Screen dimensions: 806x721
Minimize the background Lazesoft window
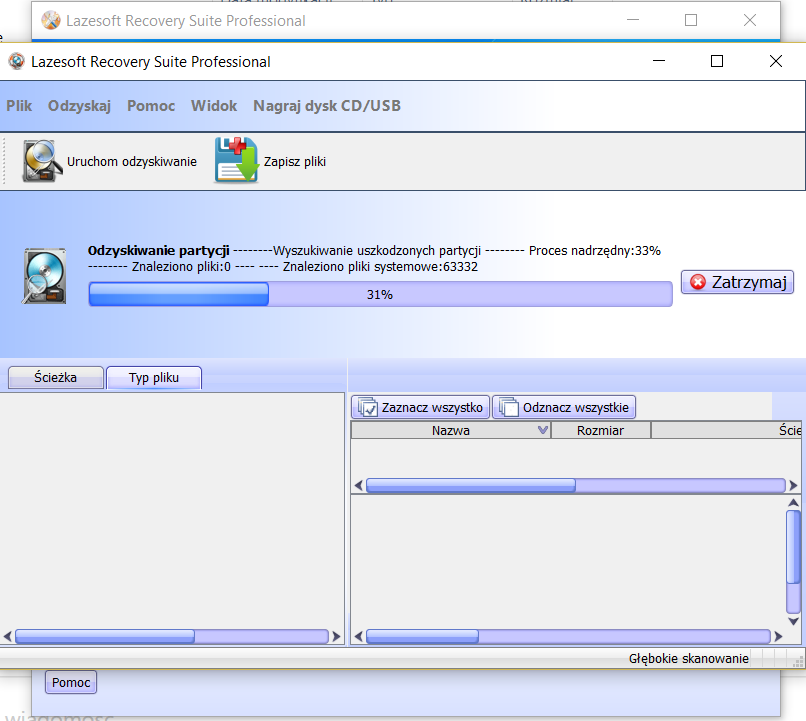click(x=633, y=21)
